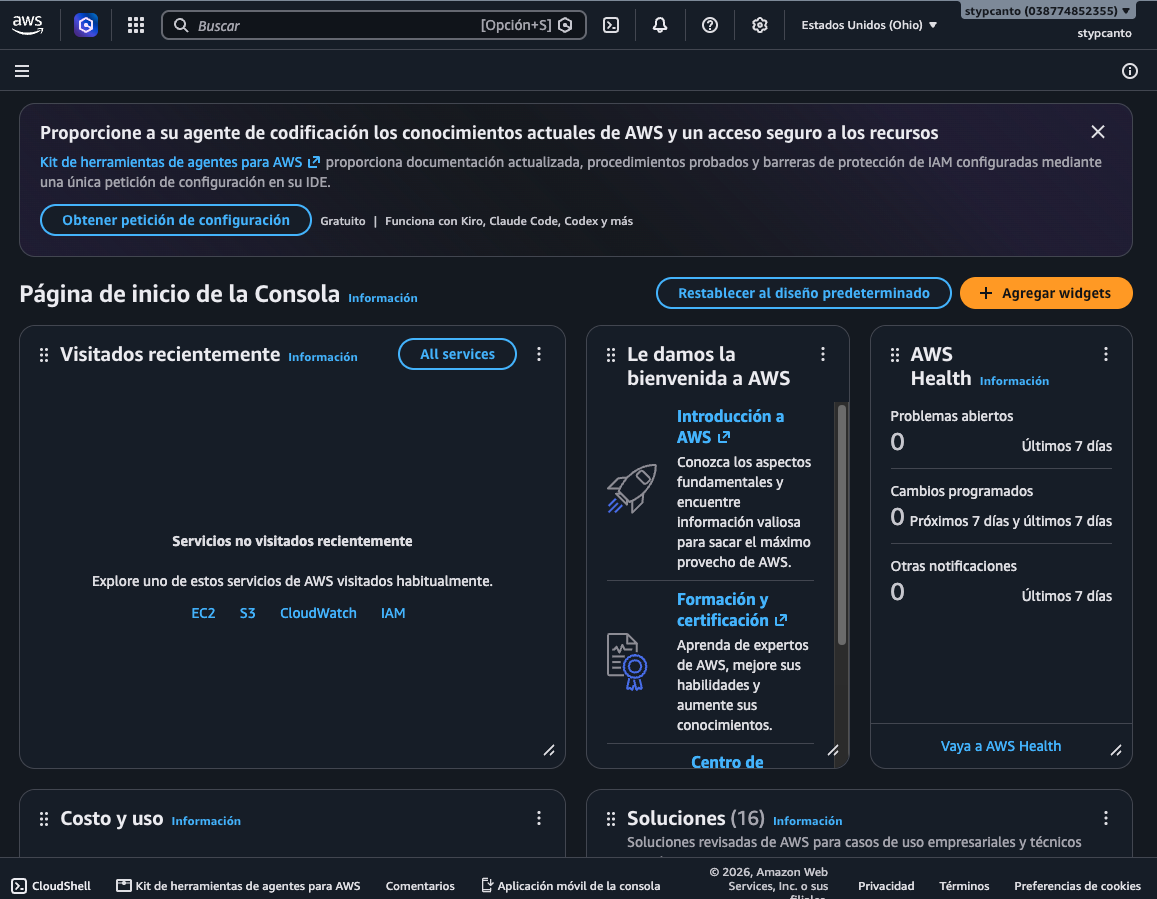The image size is (1157, 899).
Task: Click the Problemas abiertos count 0
Action: pos(897,442)
